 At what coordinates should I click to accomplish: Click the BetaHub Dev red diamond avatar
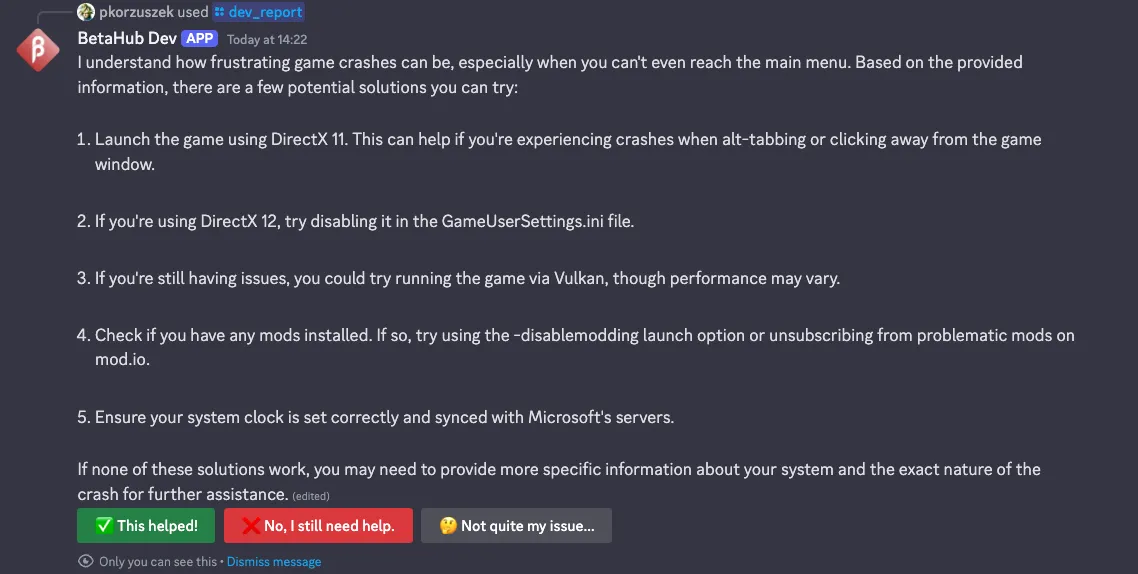38,51
